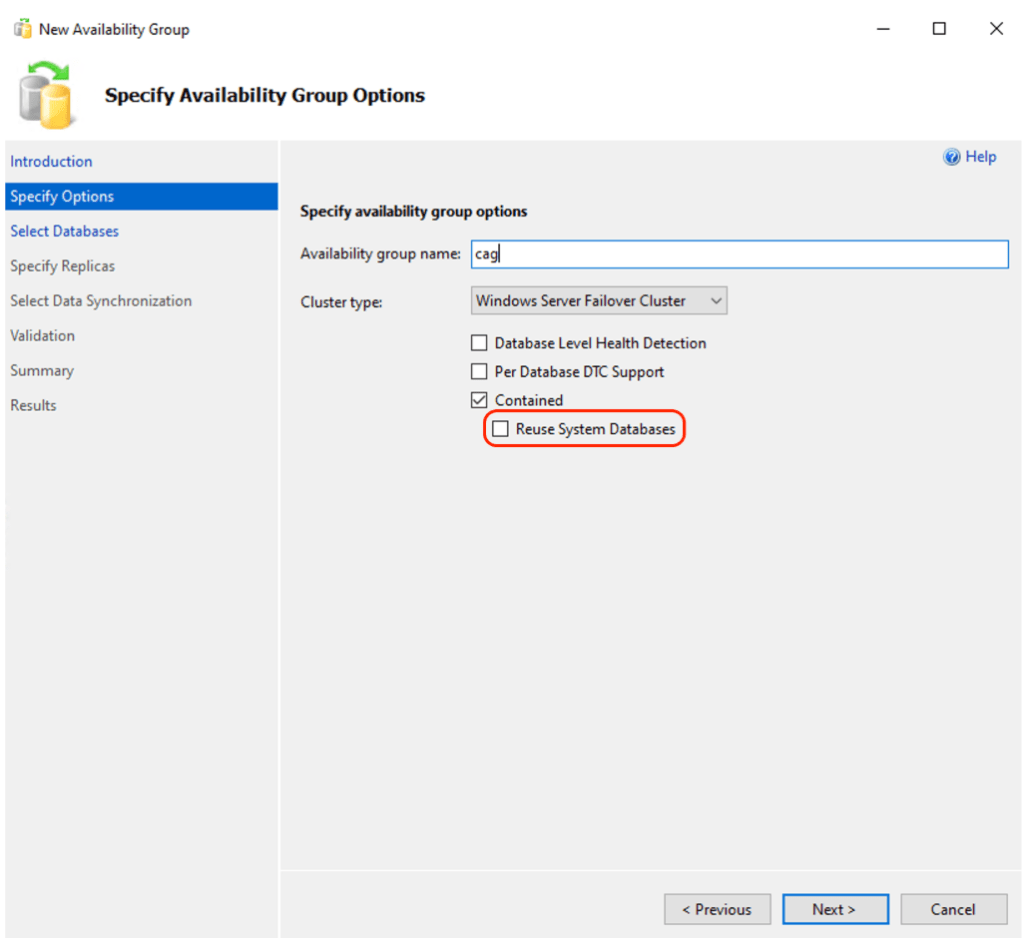Viewport: 1024px width, 938px height.
Task: Click the availability group wizard header icon
Action: [46, 95]
